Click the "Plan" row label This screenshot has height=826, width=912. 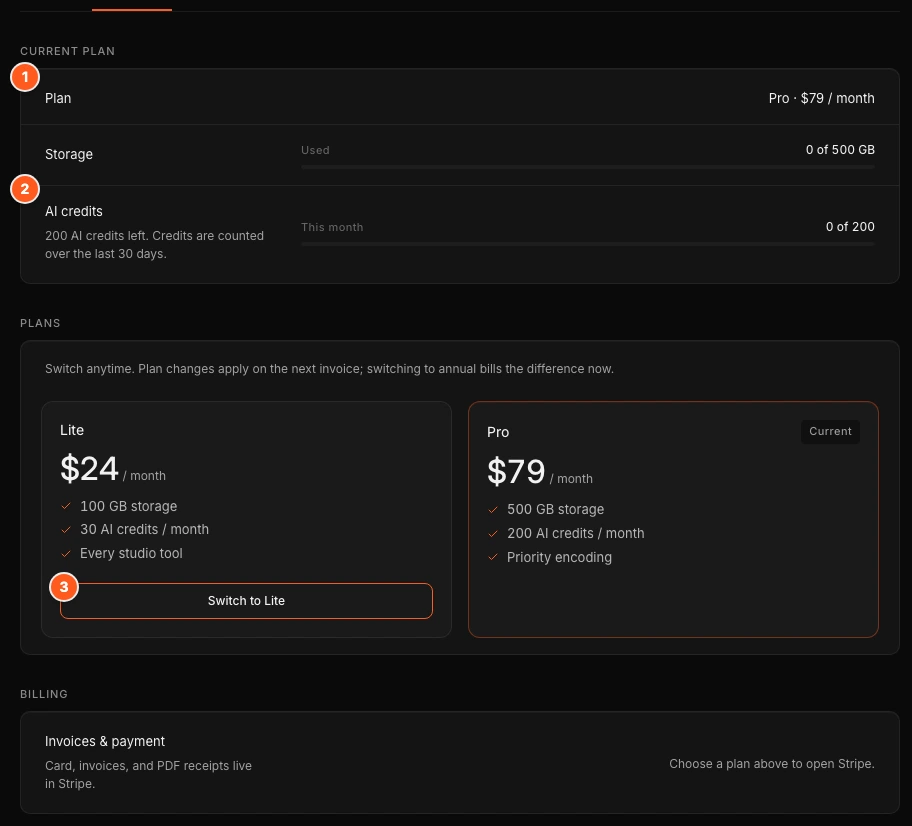[58, 98]
